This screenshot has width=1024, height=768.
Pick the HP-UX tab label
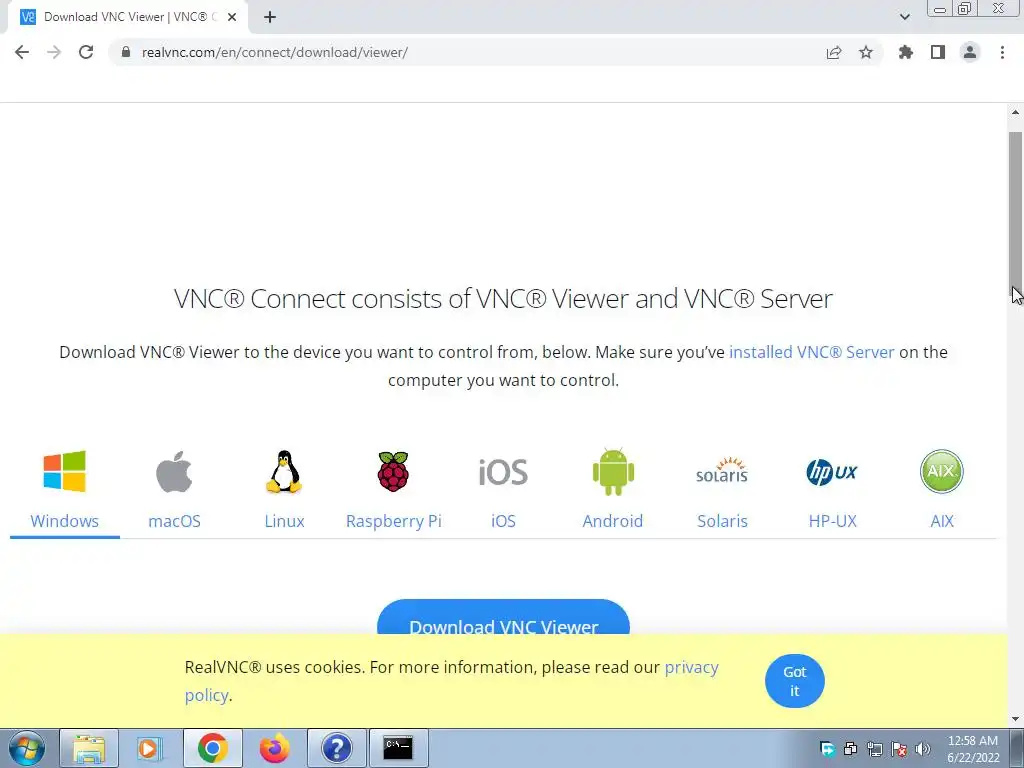pos(832,521)
